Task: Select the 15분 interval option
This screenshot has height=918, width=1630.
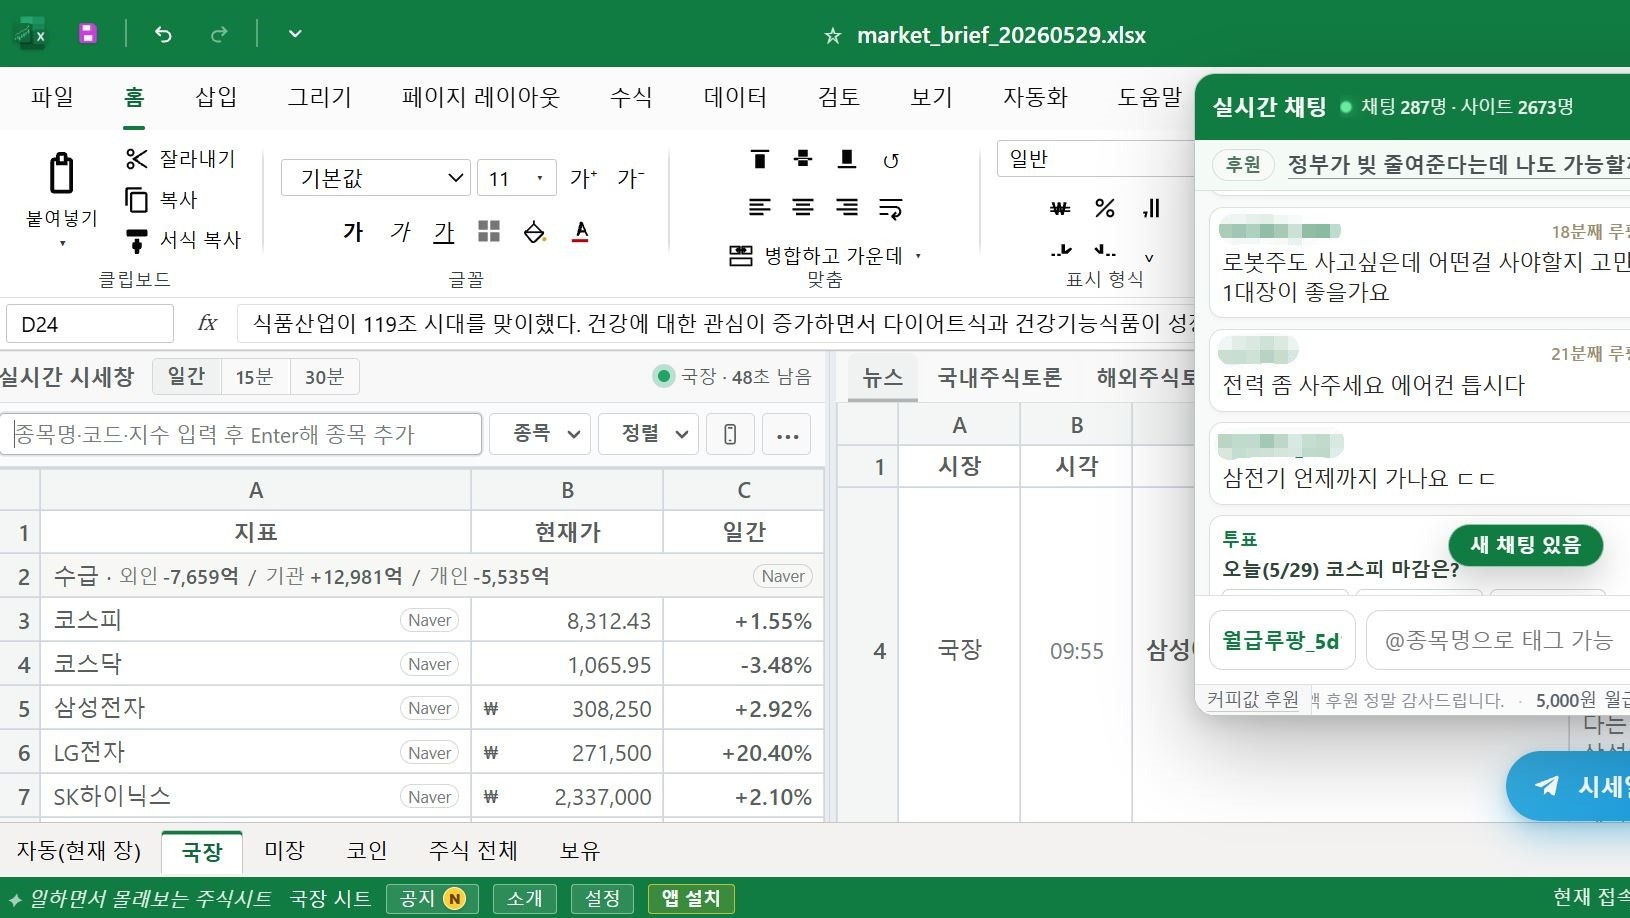Action: (254, 377)
